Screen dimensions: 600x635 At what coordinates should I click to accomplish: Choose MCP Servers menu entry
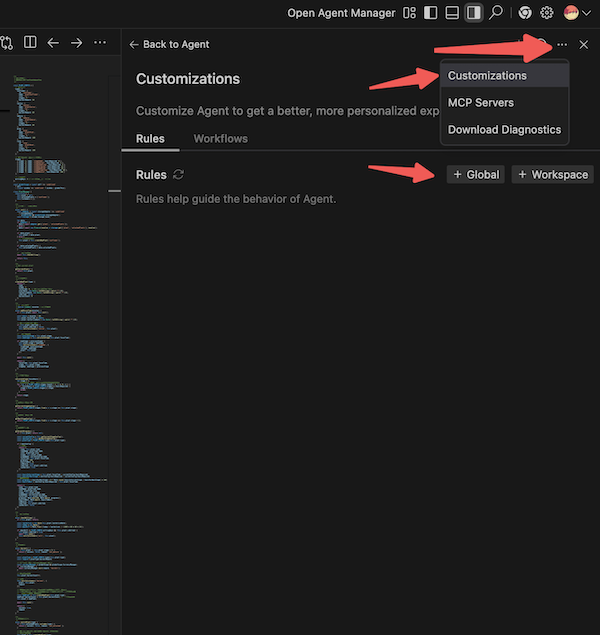tap(480, 103)
